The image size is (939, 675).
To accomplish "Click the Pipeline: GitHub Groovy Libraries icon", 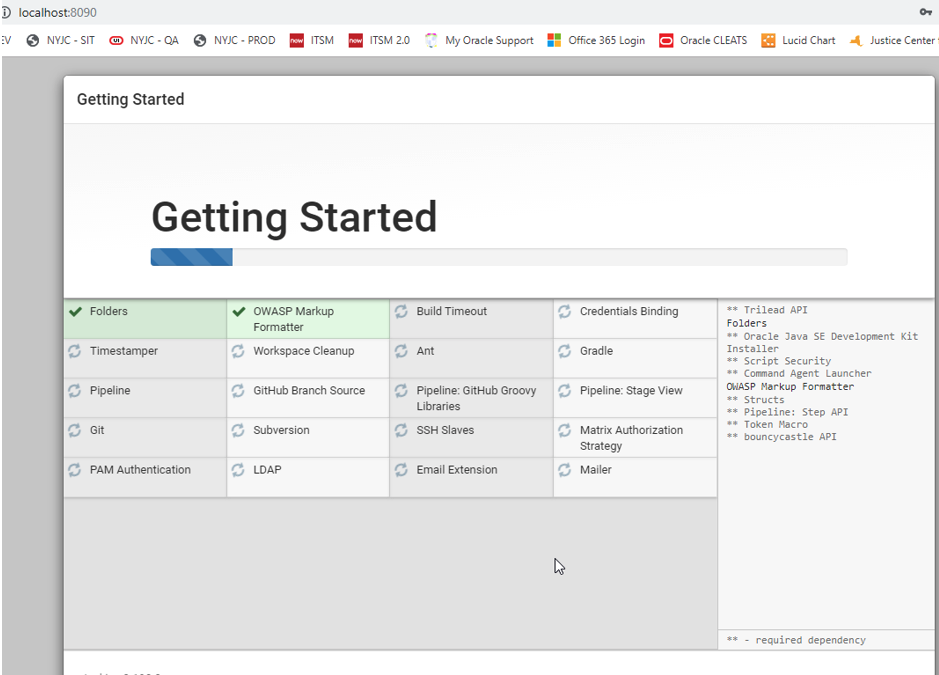I will [401, 391].
